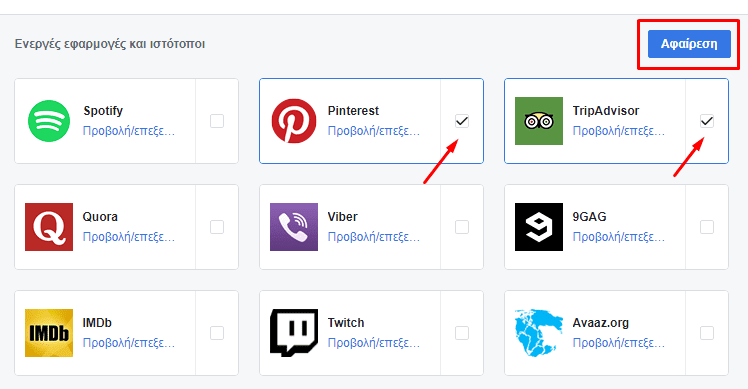Open Προβολή/επεξε… link under IMDb
The height and width of the screenshot is (389, 748).
pyautogui.click(x=129, y=343)
